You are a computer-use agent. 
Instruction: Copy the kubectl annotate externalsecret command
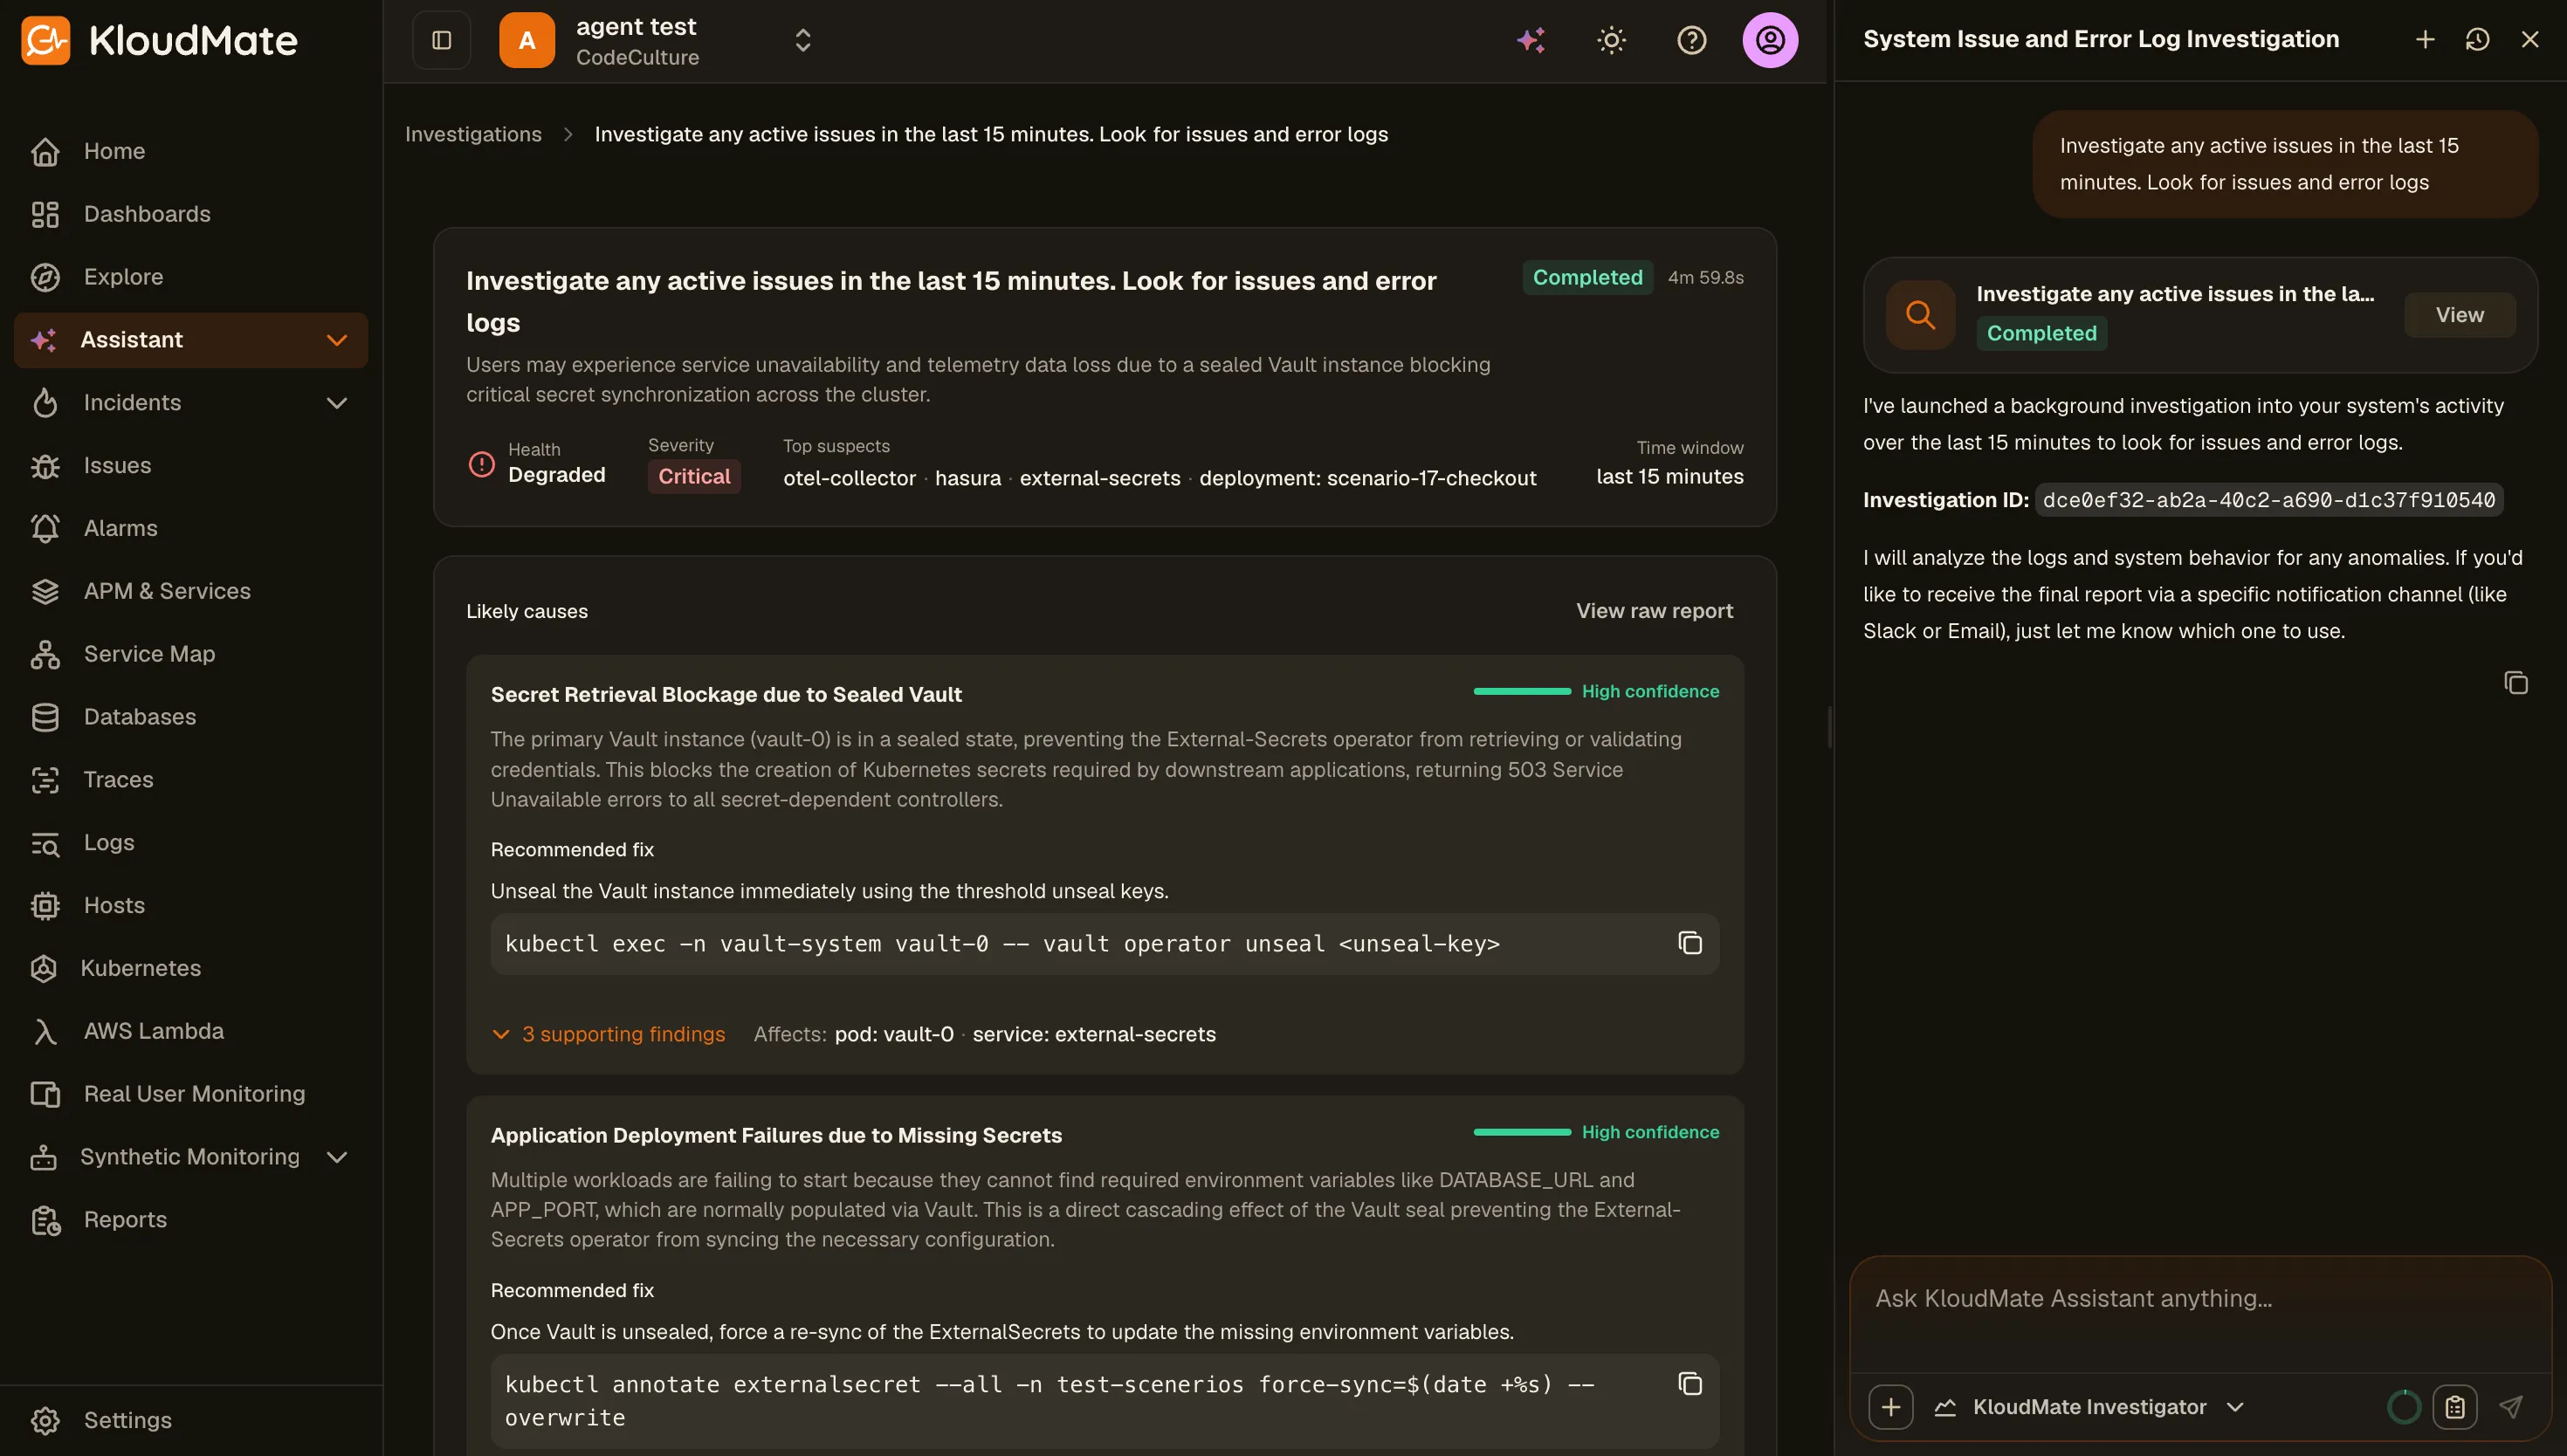pyautogui.click(x=1689, y=1384)
